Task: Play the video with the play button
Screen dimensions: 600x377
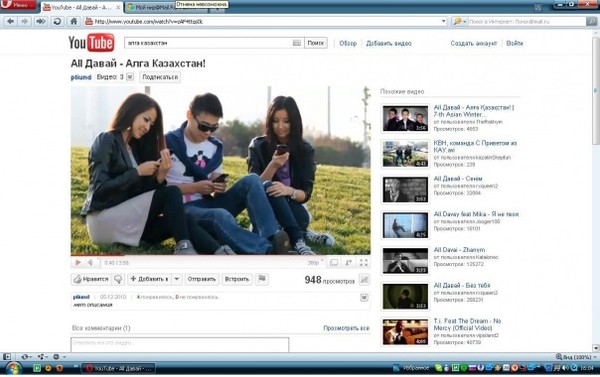Action: pos(78,263)
